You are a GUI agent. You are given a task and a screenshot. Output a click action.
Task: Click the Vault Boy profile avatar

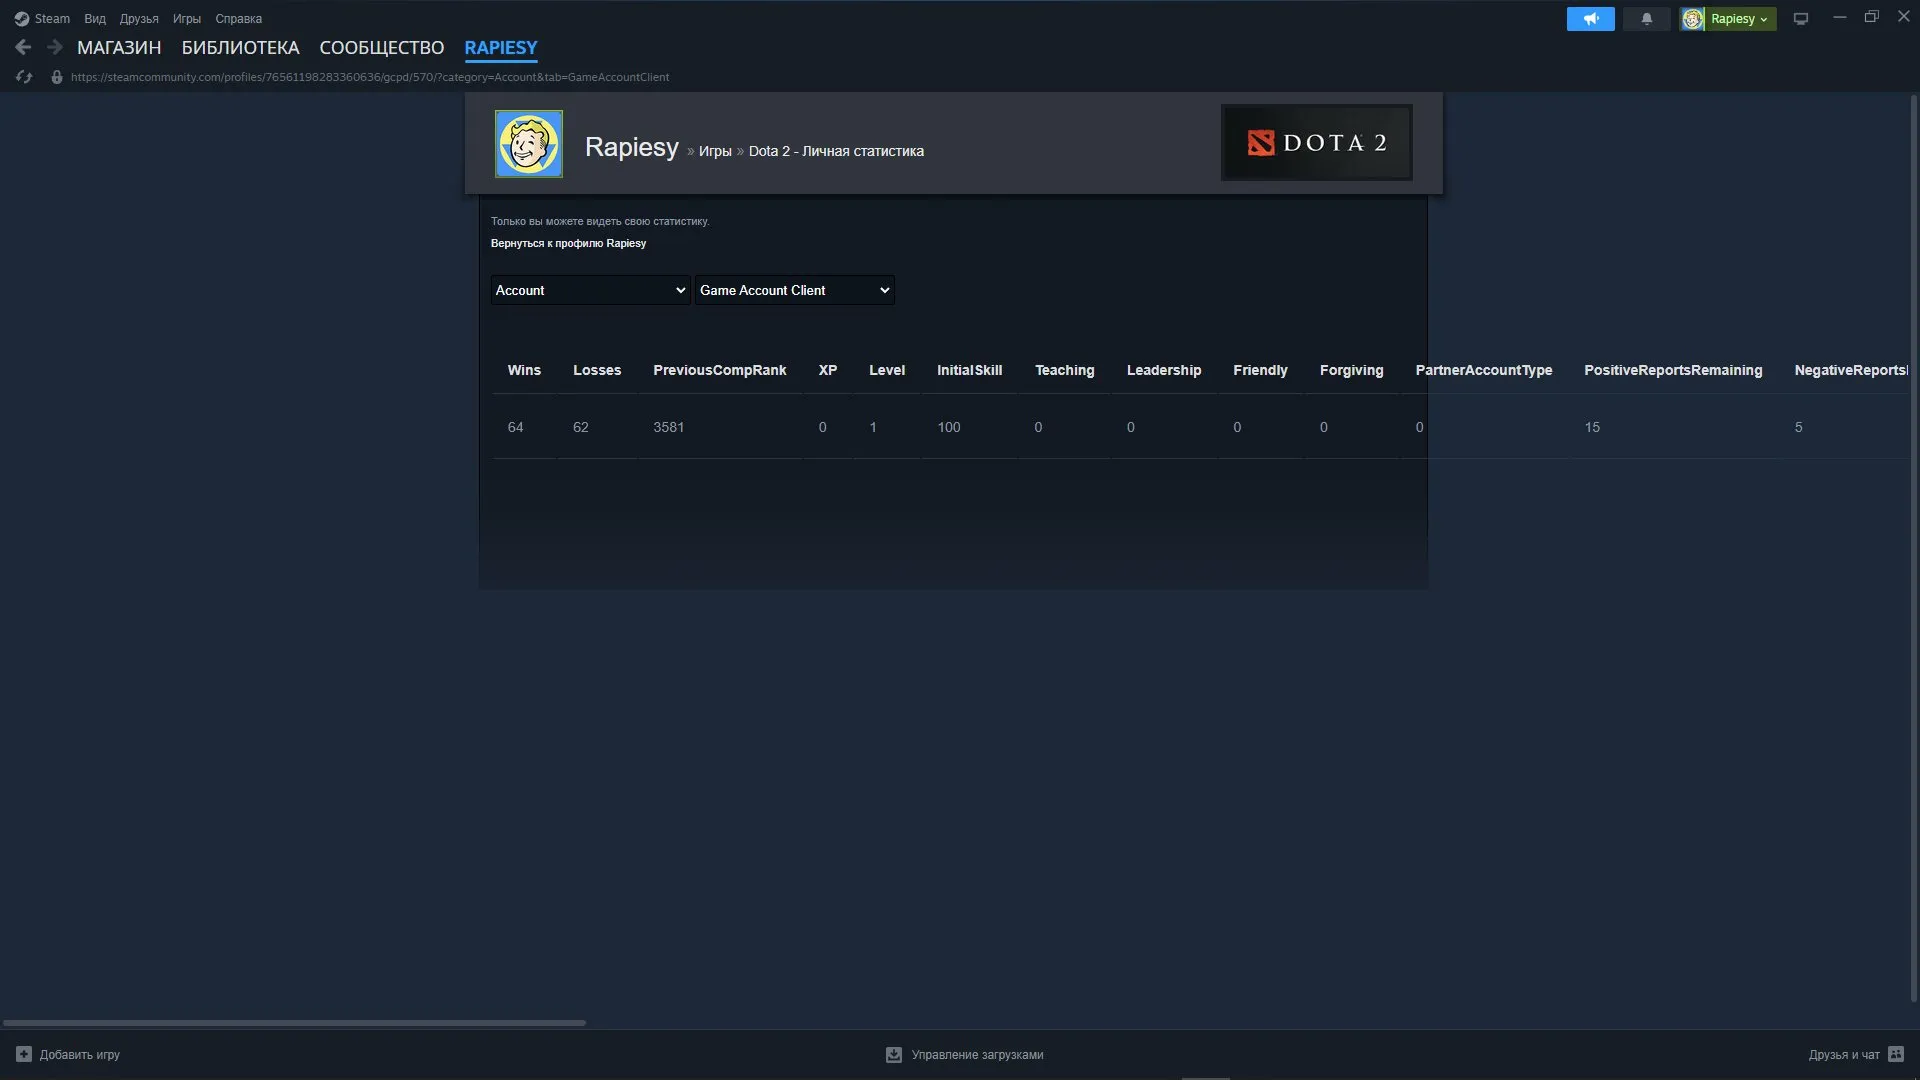[528, 144]
